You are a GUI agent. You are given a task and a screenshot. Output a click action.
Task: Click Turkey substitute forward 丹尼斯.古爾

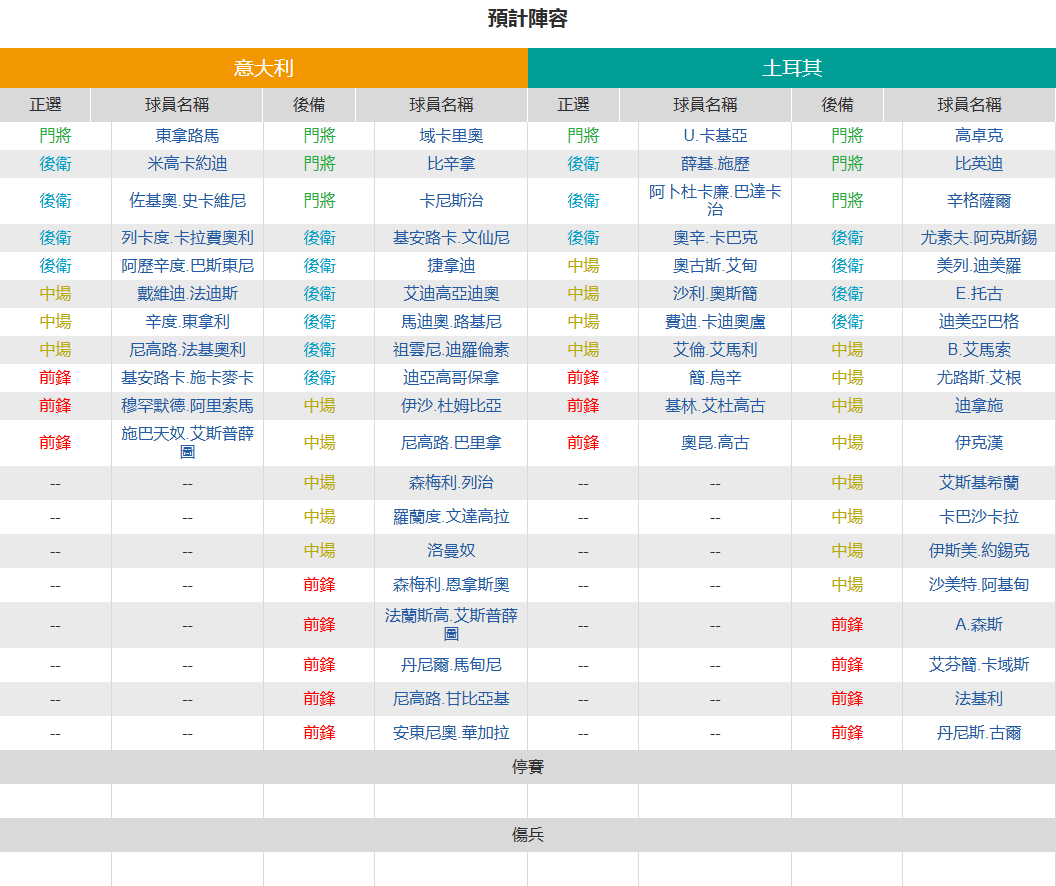(x=979, y=732)
